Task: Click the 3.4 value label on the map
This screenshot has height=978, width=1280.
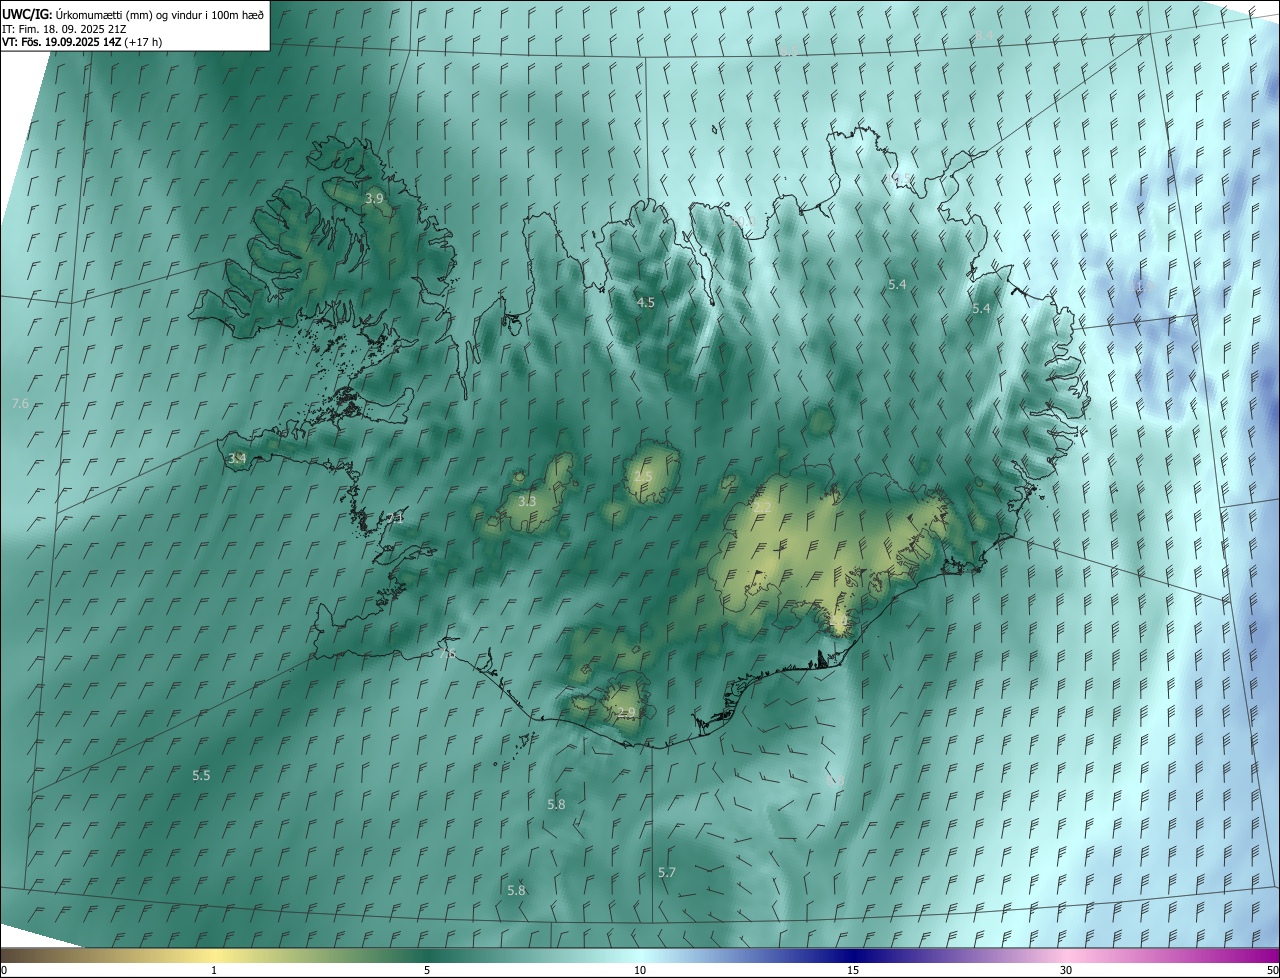Action: pos(237,459)
